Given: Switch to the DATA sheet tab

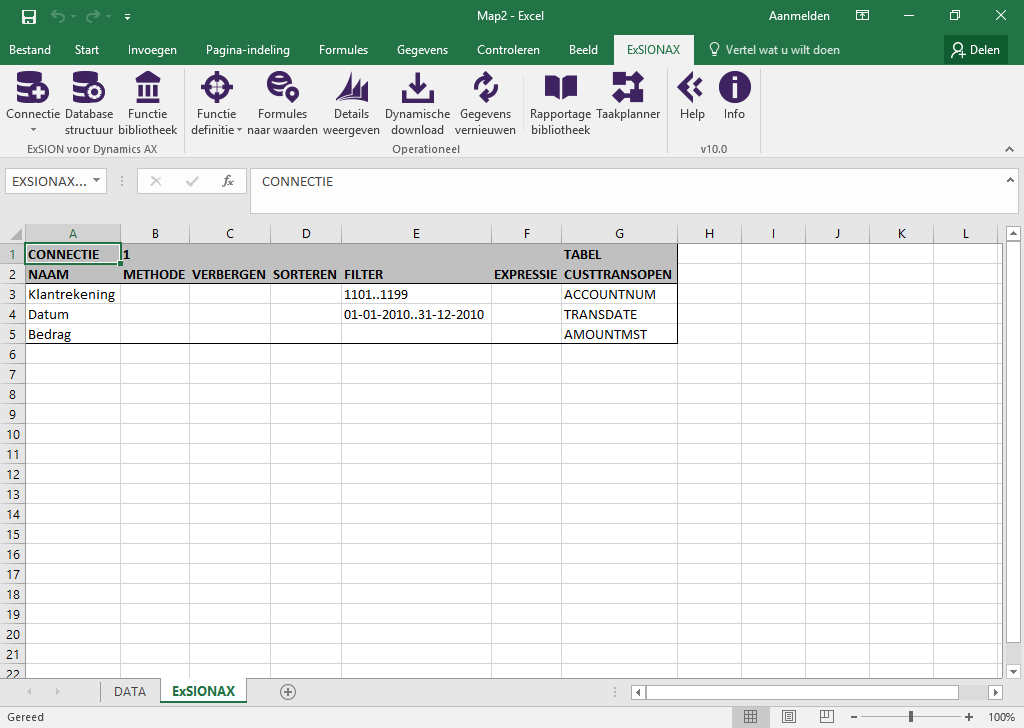Looking at the screenshot, I should click(130, 691).
